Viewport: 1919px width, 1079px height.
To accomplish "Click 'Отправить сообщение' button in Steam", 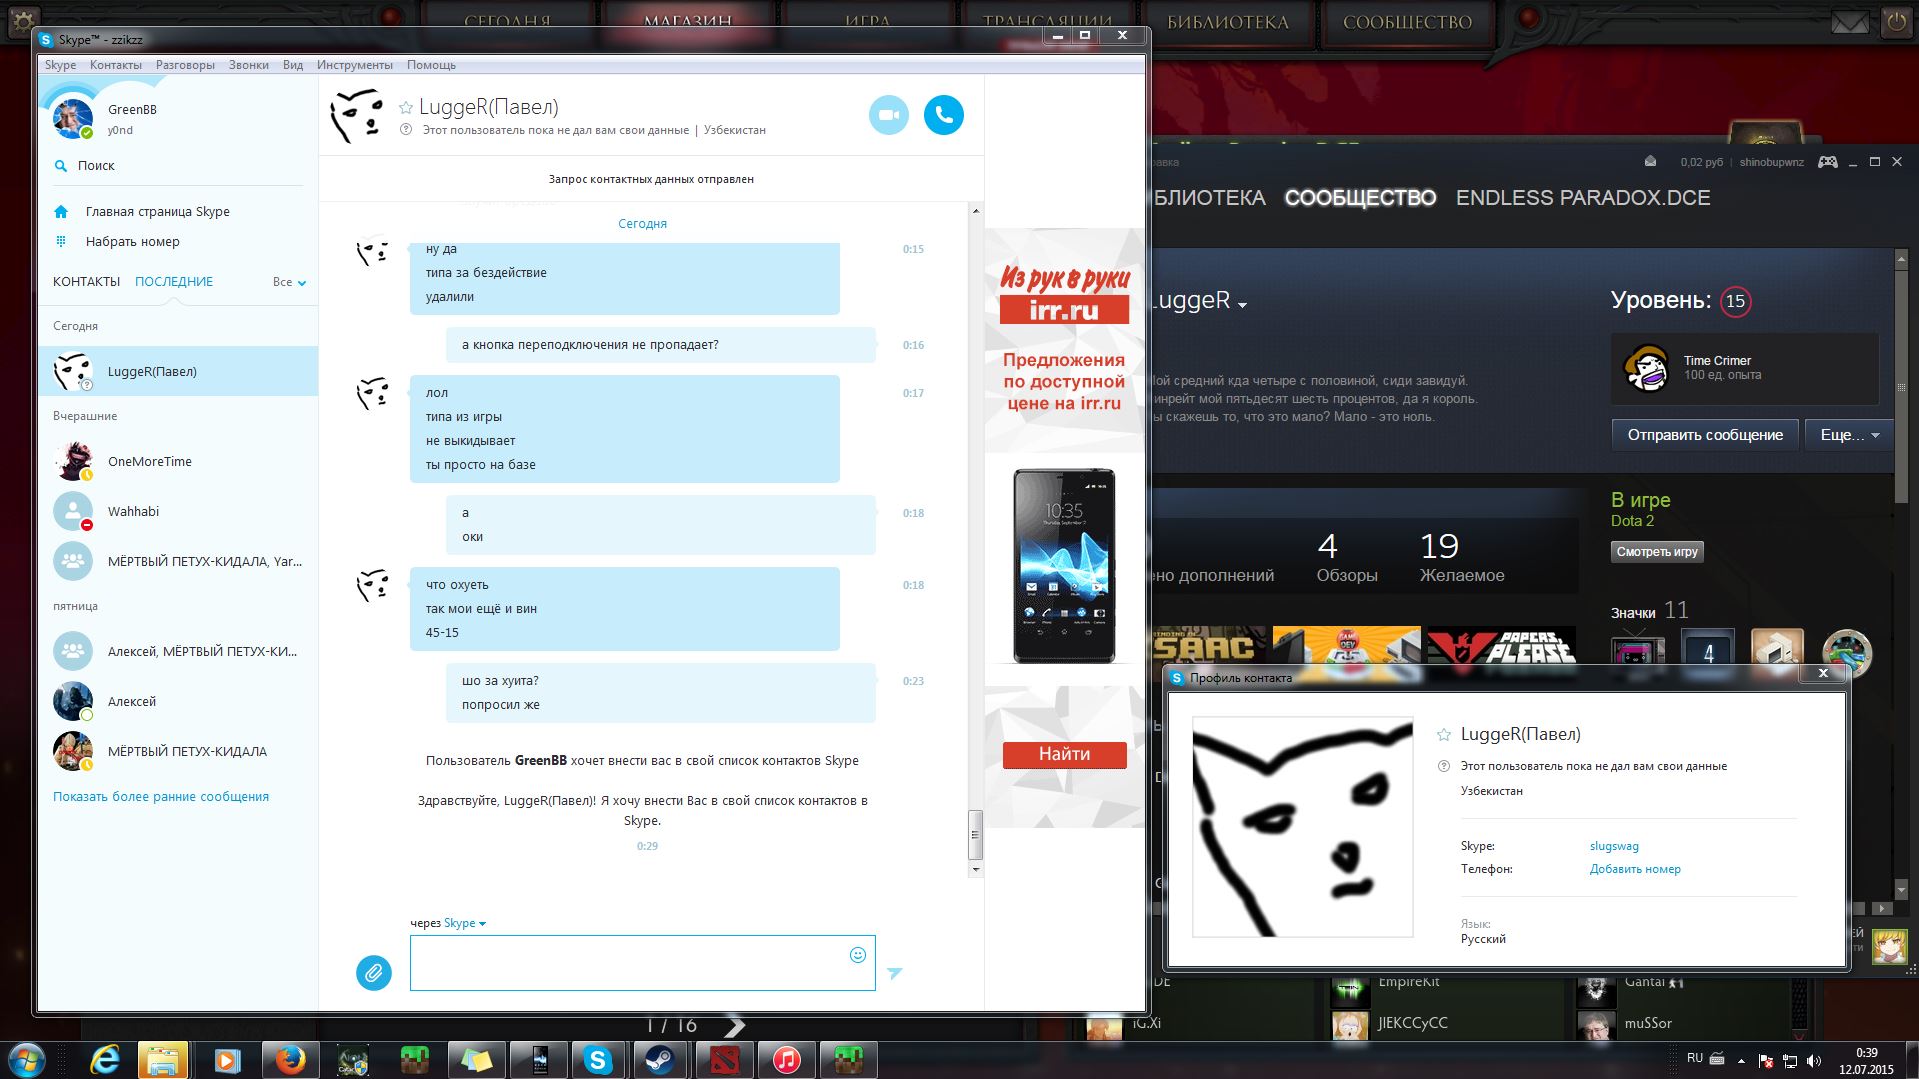I will point(1705,435).
